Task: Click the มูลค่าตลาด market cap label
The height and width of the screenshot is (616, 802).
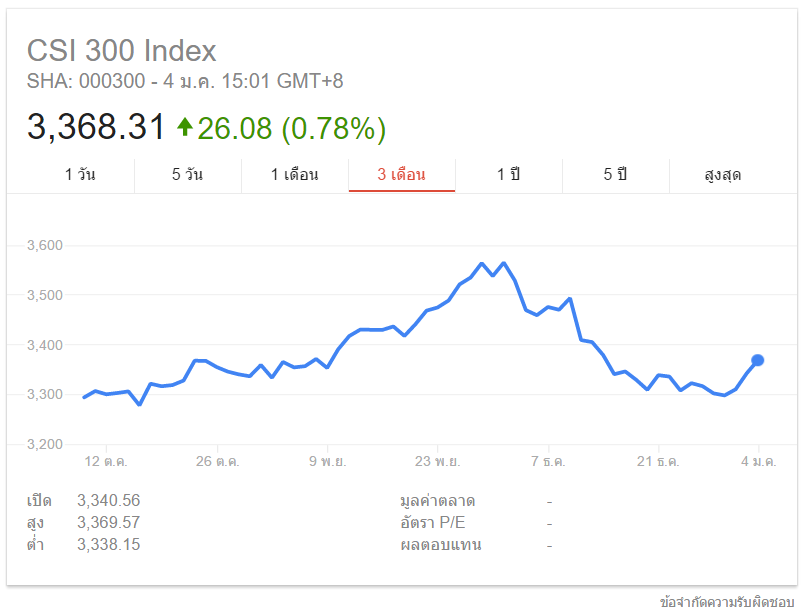Action: pyautogui.click(x=437, y=500)
